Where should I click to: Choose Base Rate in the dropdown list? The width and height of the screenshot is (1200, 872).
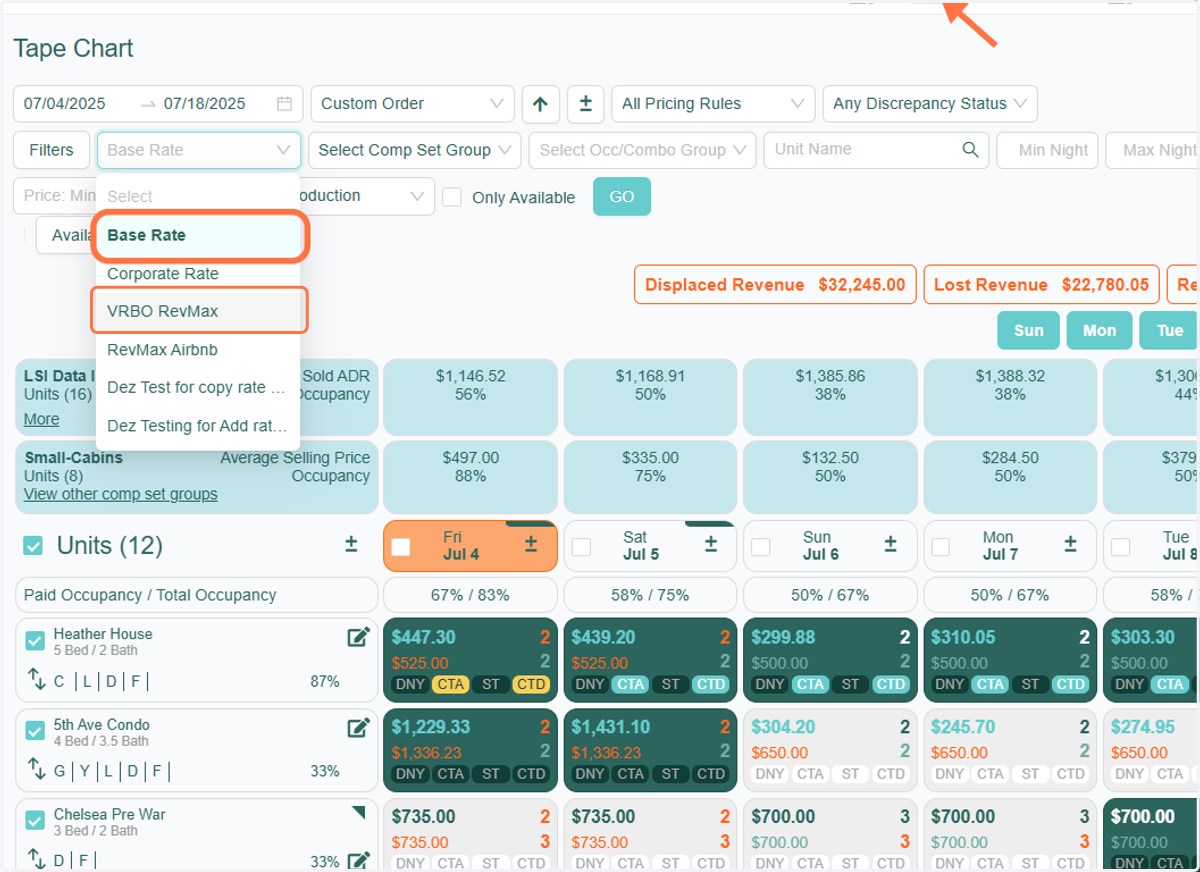tap(200, 236)
